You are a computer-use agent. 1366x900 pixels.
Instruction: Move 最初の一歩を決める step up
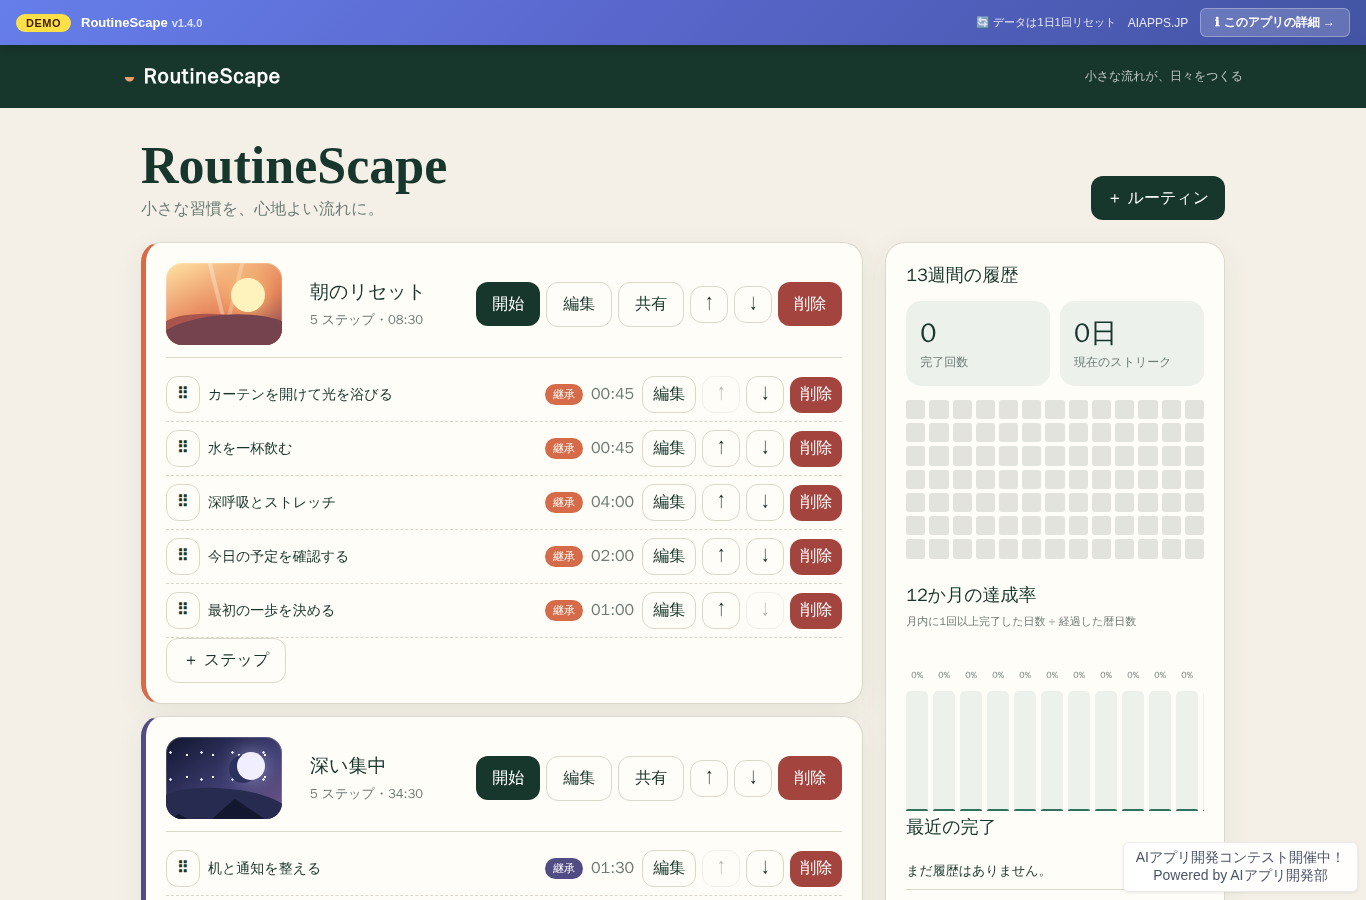[x=721, y=610]
